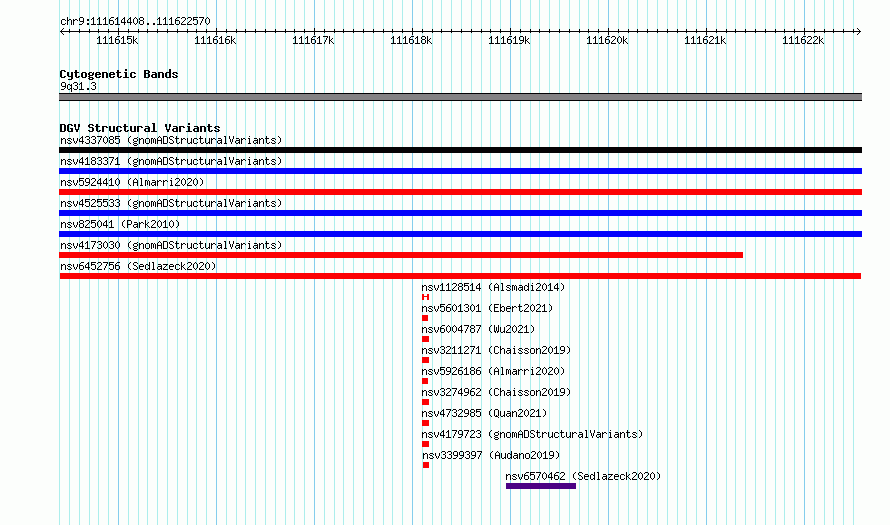This screenshot has width=890, height=525.
Task: Click the 111622k ruler tick label
Action: coord(803,40)
